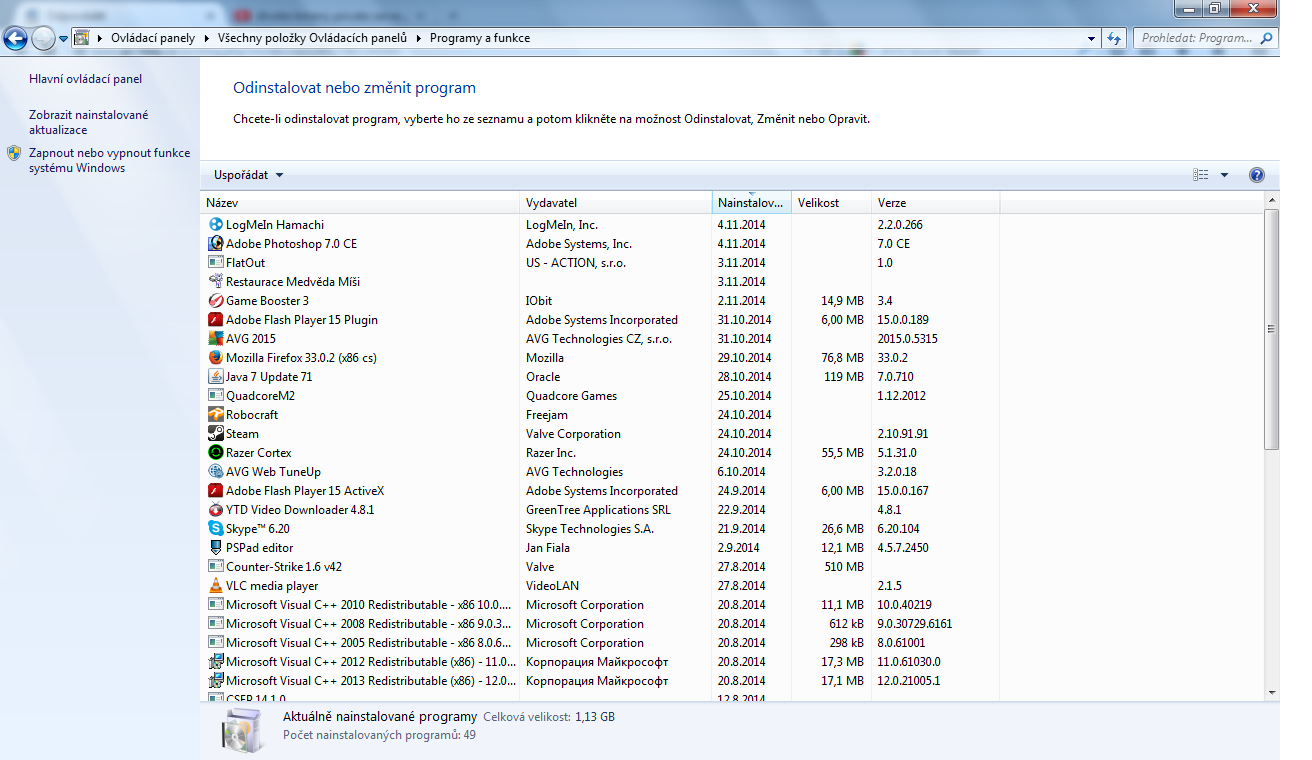
Task: Click the Mozilla Firefox 33.0.2 icon
Action: pyautogui.click(x=215, y=358)
